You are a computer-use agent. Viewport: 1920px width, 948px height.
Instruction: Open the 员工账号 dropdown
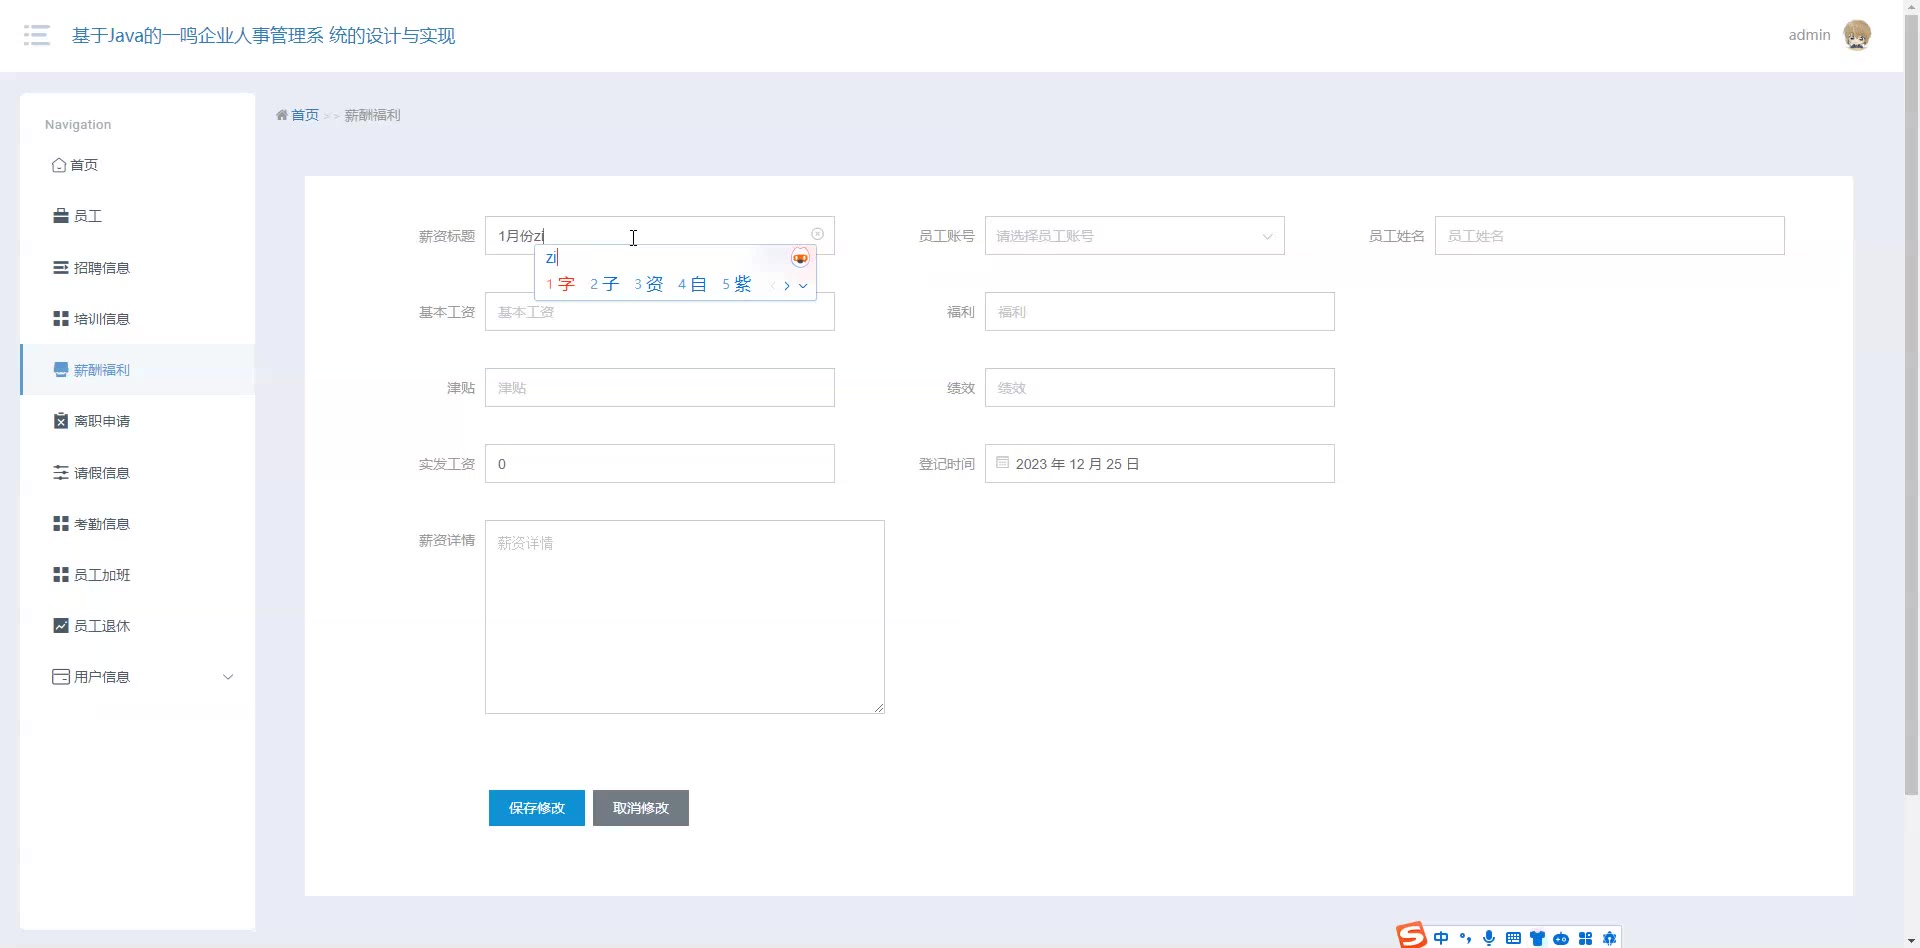click(x=1134, y=236)
